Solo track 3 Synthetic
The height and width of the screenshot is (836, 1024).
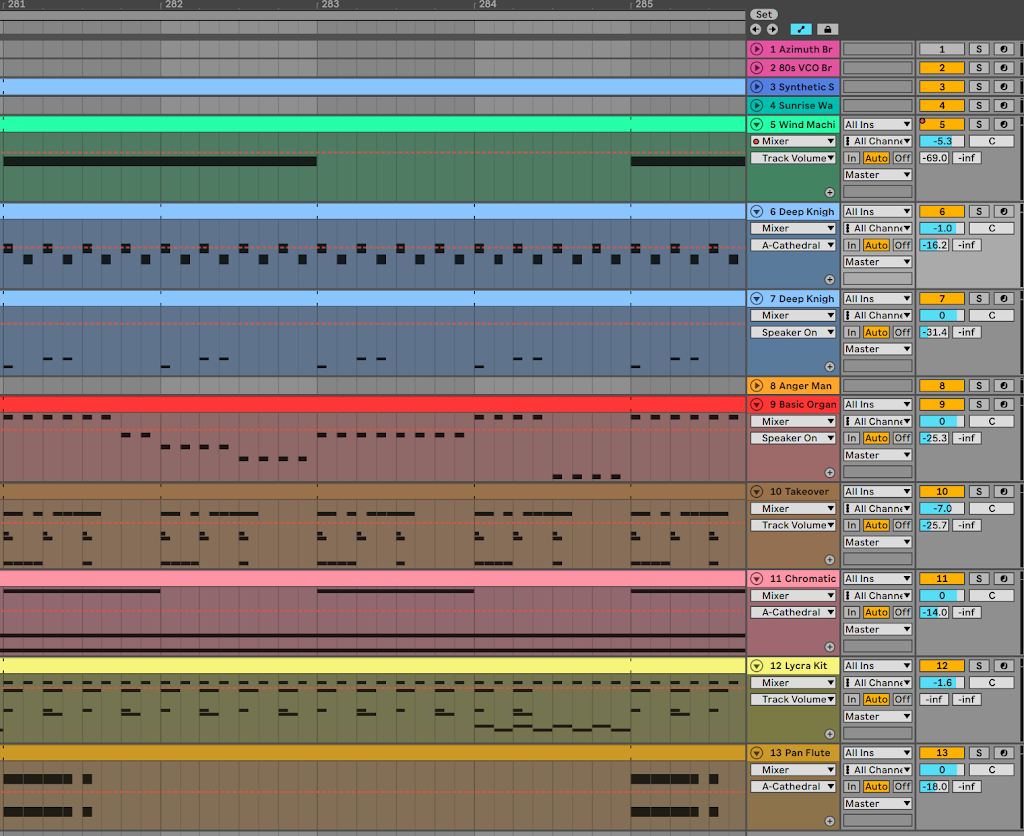coord(979,87)
